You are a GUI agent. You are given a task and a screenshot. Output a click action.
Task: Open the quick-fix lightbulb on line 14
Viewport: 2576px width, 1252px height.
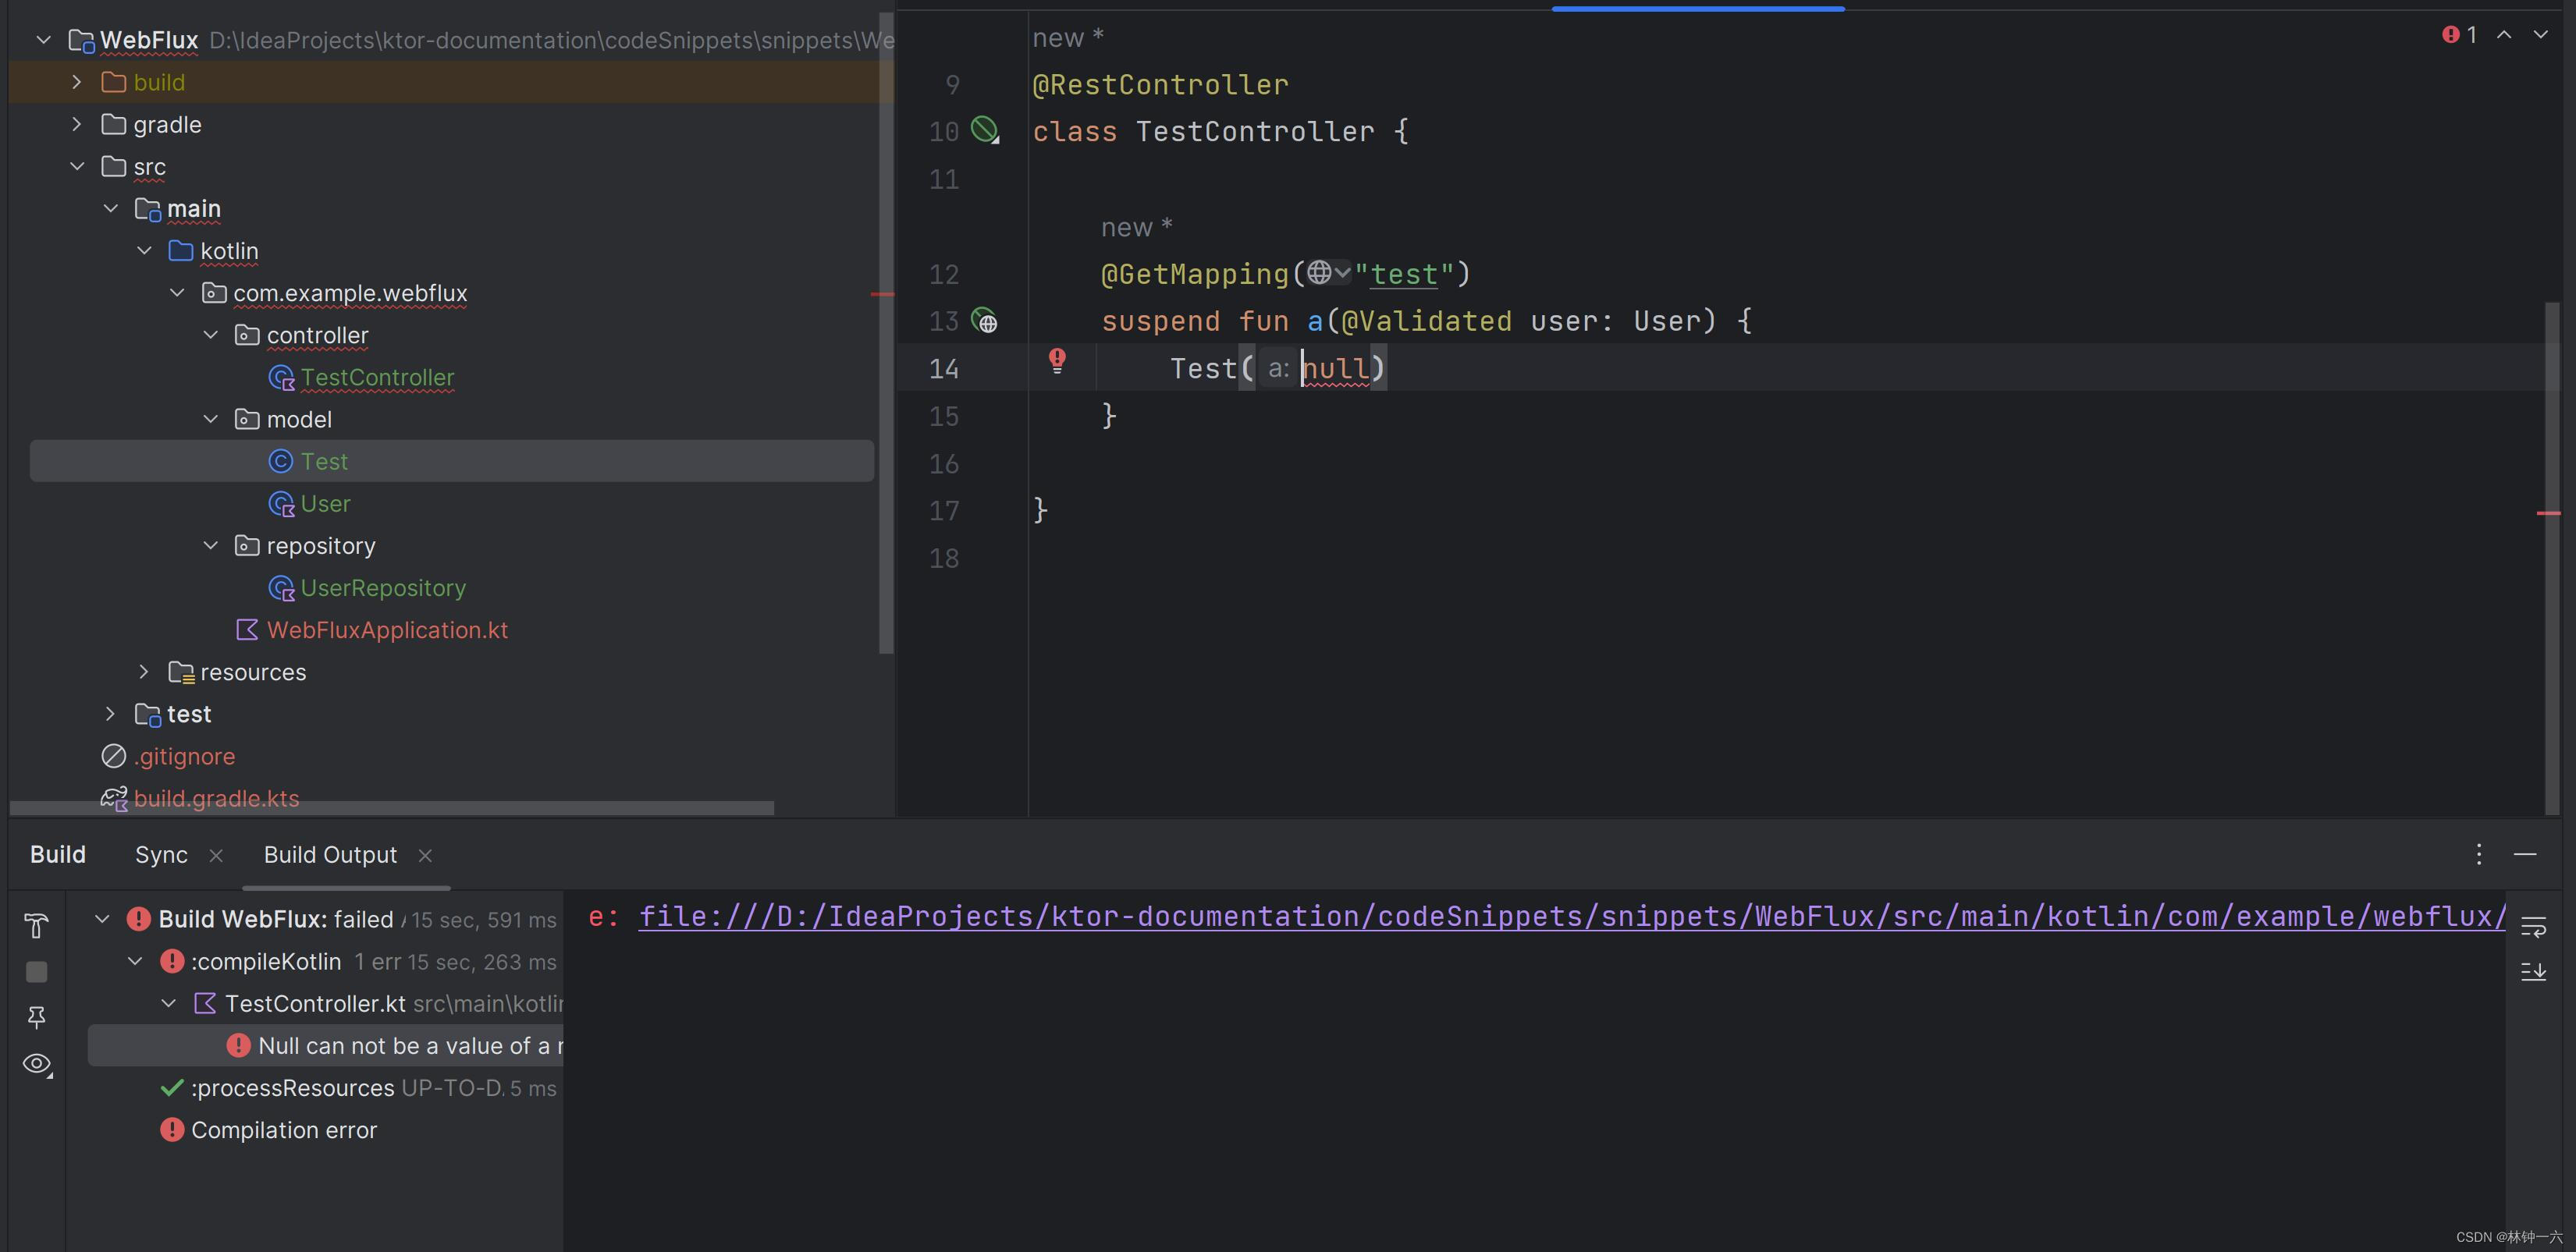tap(1057, 361)
